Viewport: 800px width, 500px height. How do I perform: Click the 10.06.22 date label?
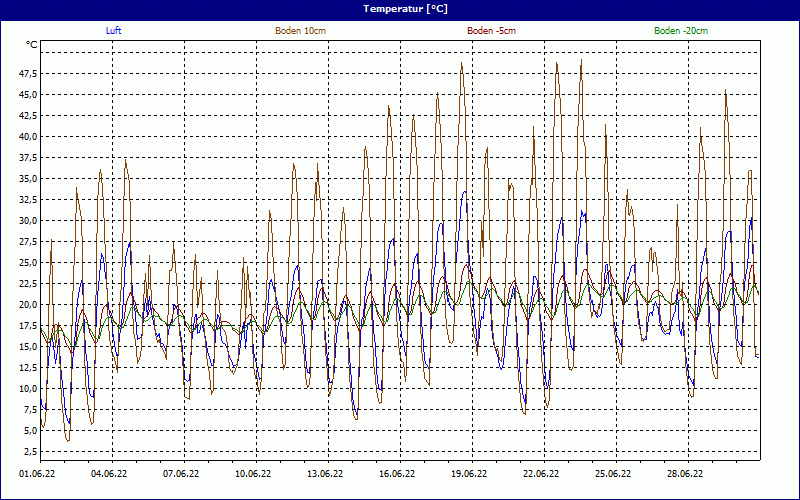(x=254, y=474)
